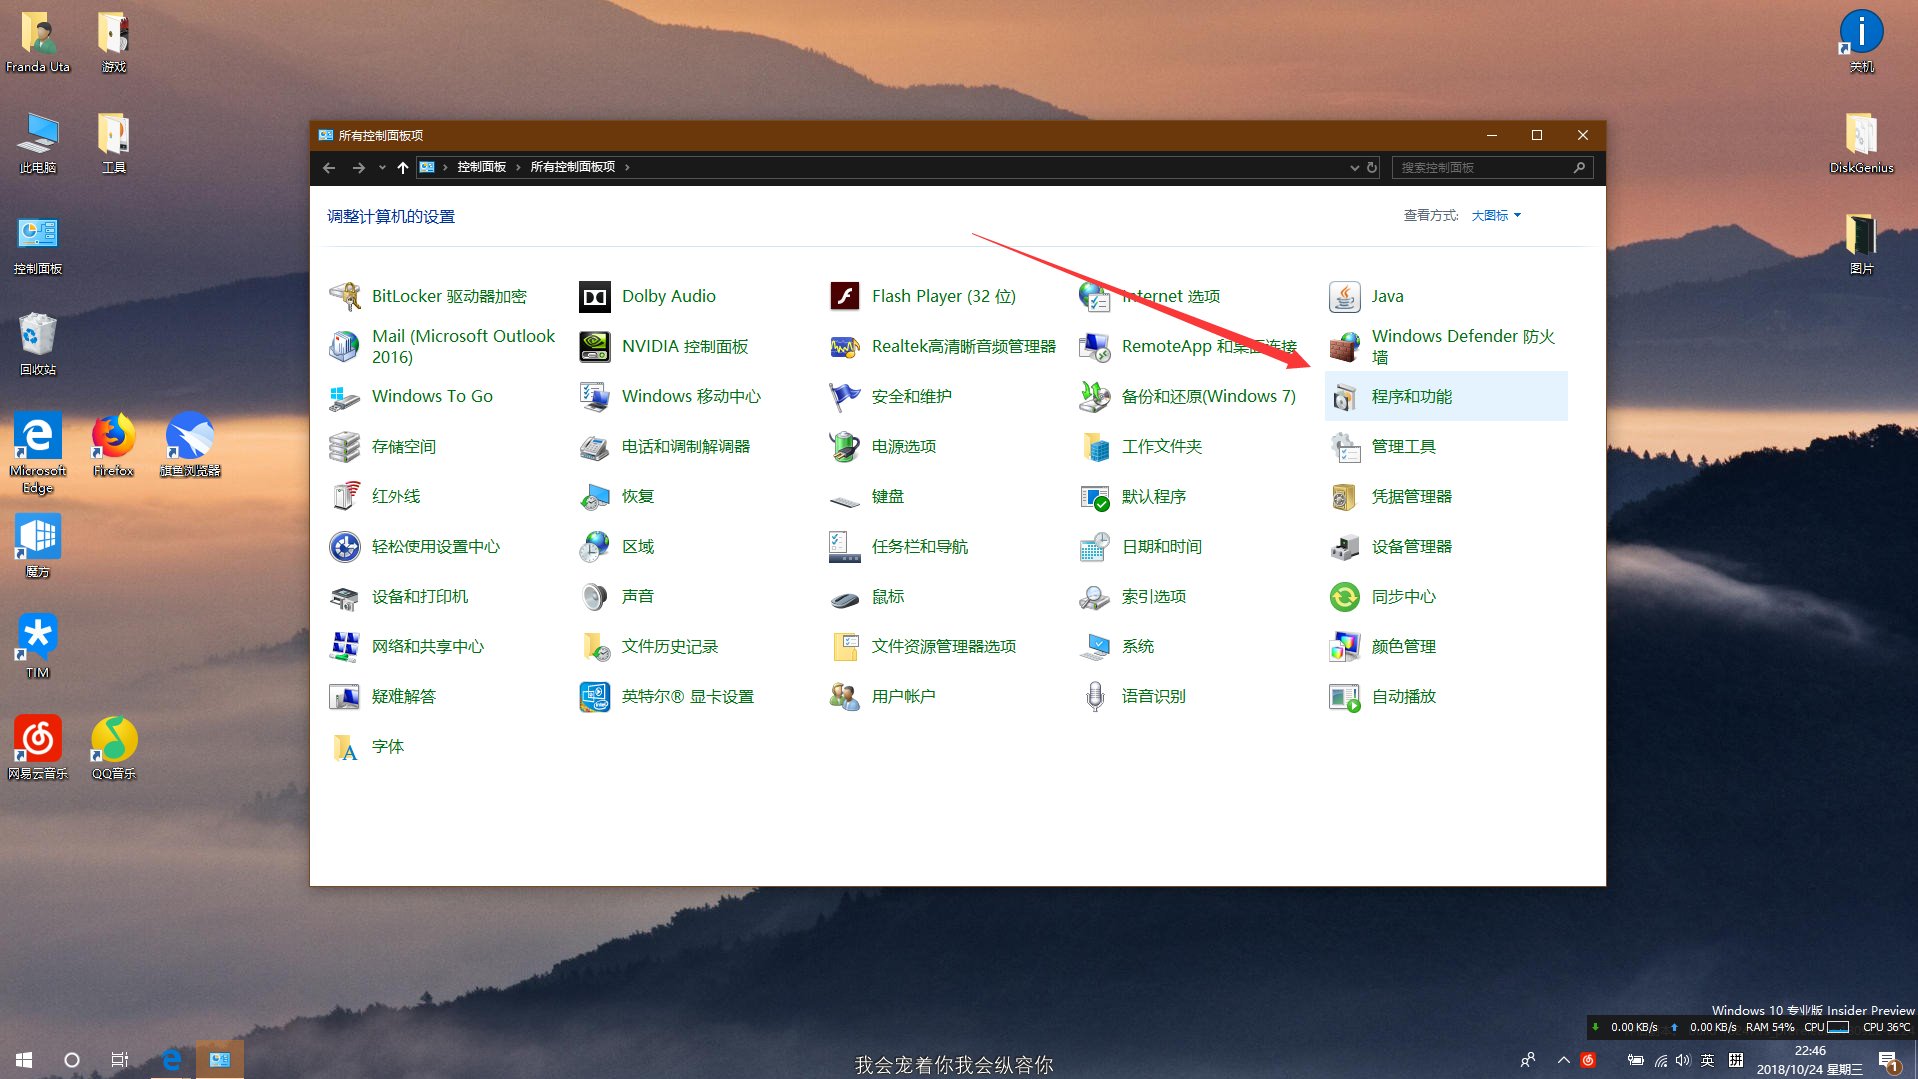
Task: Expand the address bar history dropdown
Action: point(1354,167)
